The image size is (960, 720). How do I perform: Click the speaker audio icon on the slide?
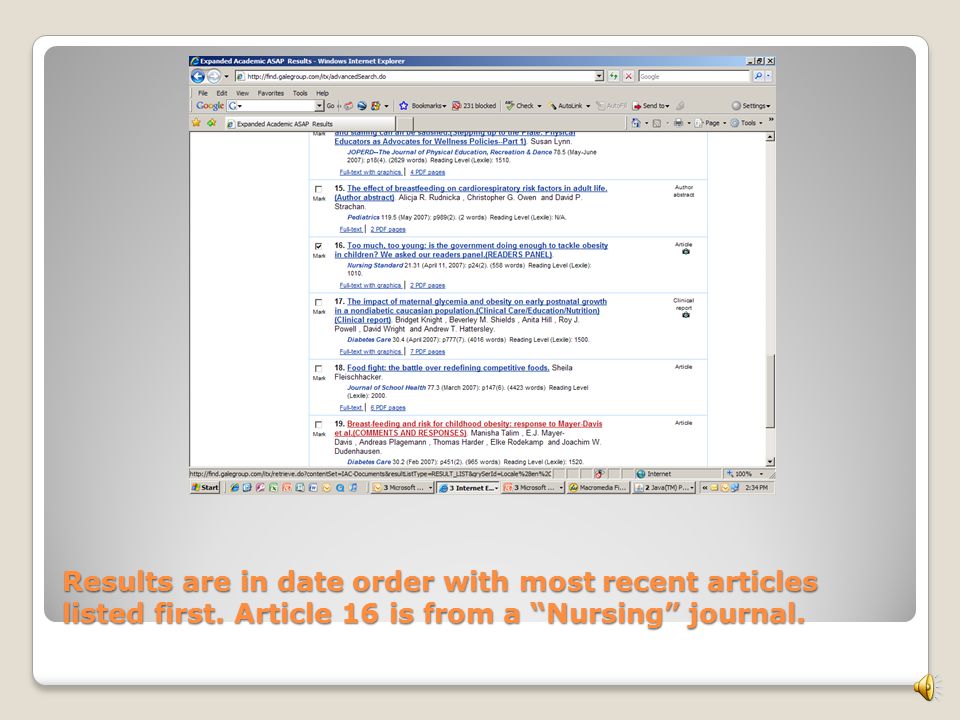tap(926, 687)
